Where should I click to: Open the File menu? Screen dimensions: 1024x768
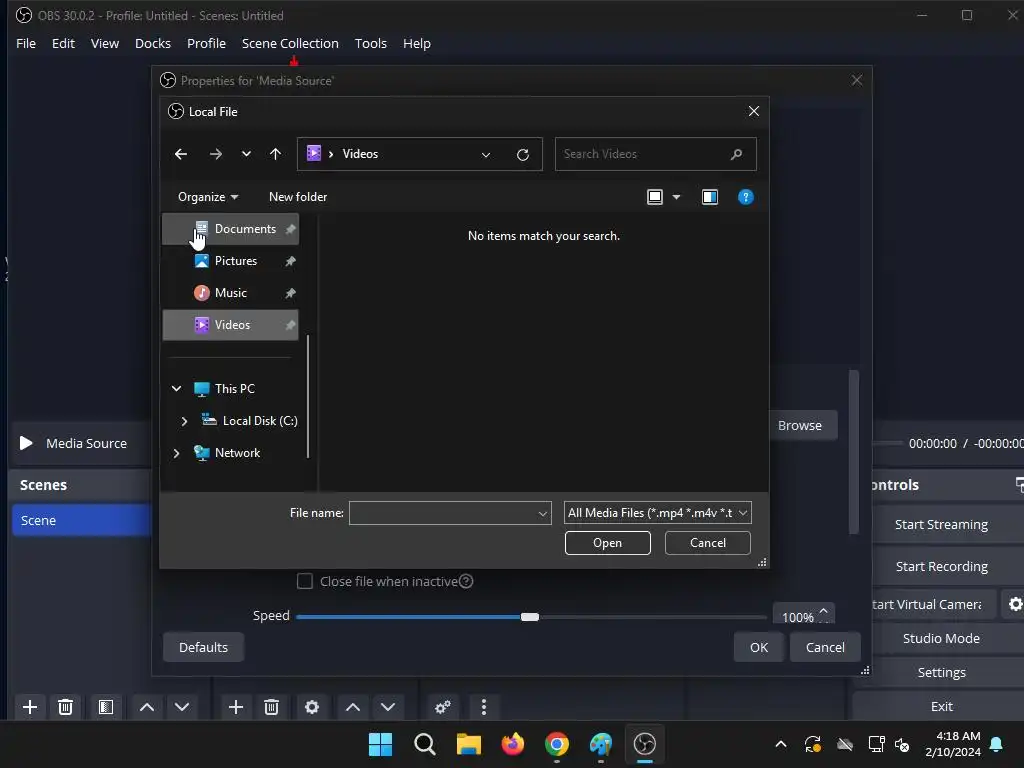tap(26, 43)
